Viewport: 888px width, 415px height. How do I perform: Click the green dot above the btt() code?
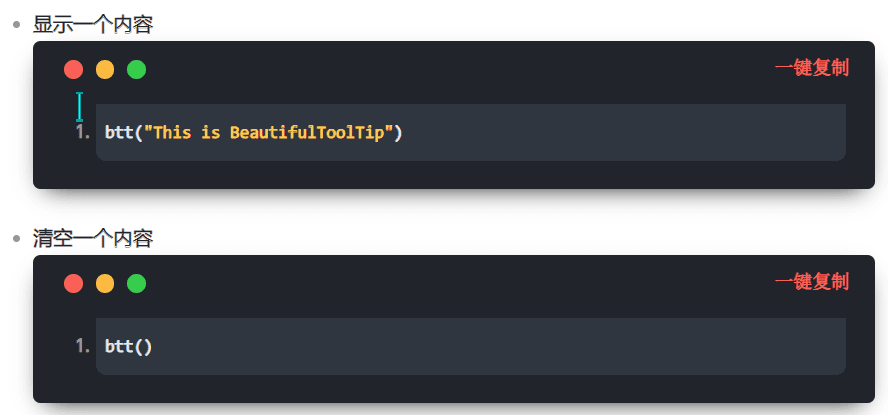[137, 284]
